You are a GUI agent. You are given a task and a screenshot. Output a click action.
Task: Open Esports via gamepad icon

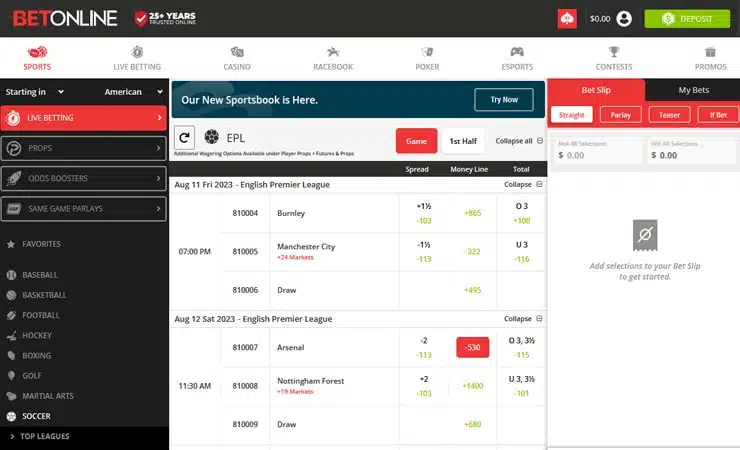[x=517, y=52]
